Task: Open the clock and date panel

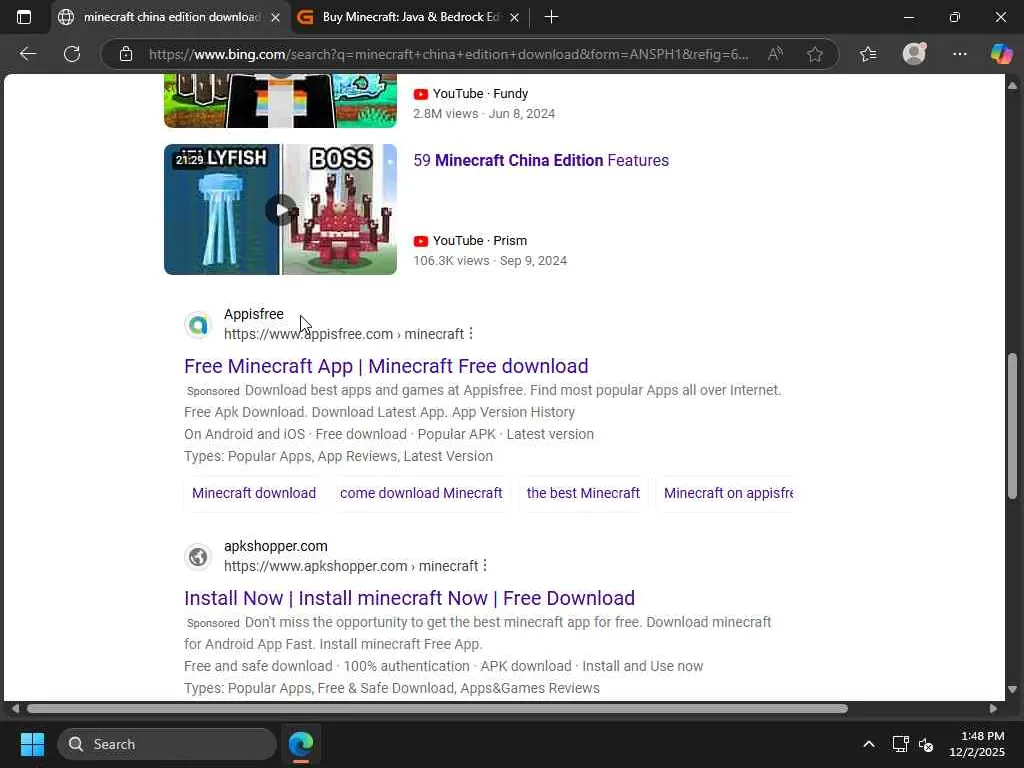Action: (976, 744)
